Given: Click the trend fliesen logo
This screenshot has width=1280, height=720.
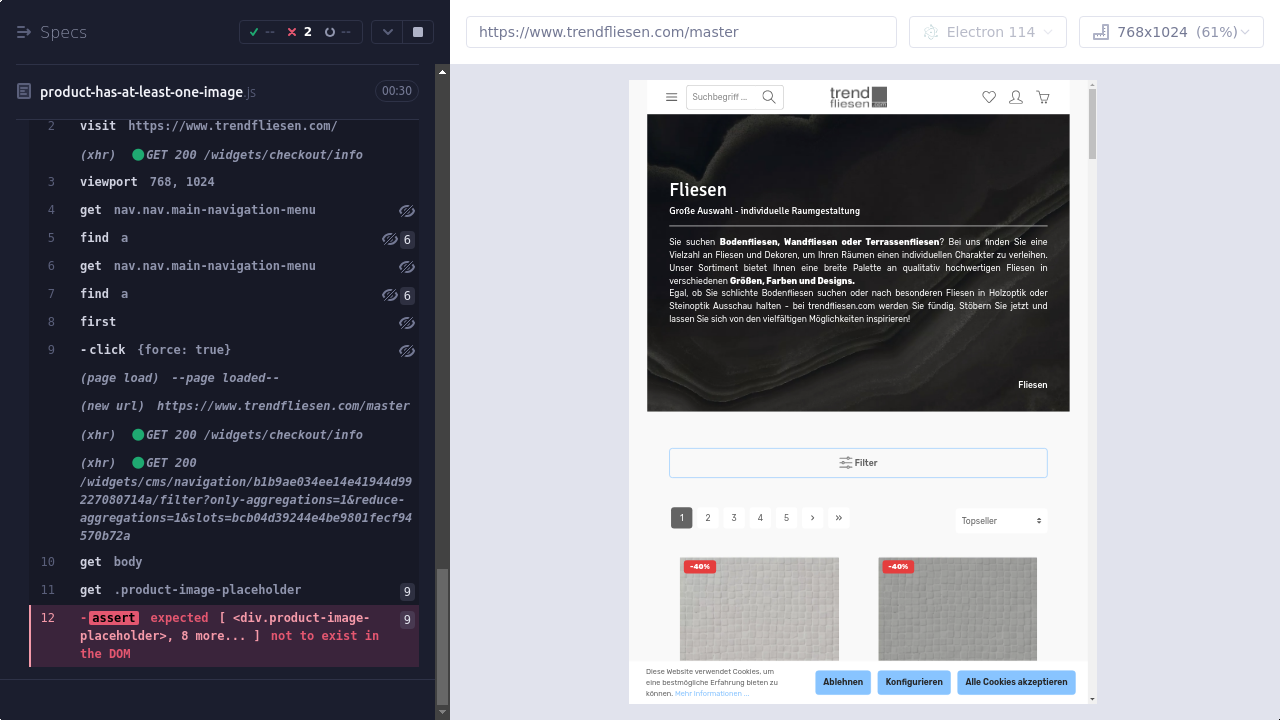Looking at the screenshot, I should (x=858, y=97).
